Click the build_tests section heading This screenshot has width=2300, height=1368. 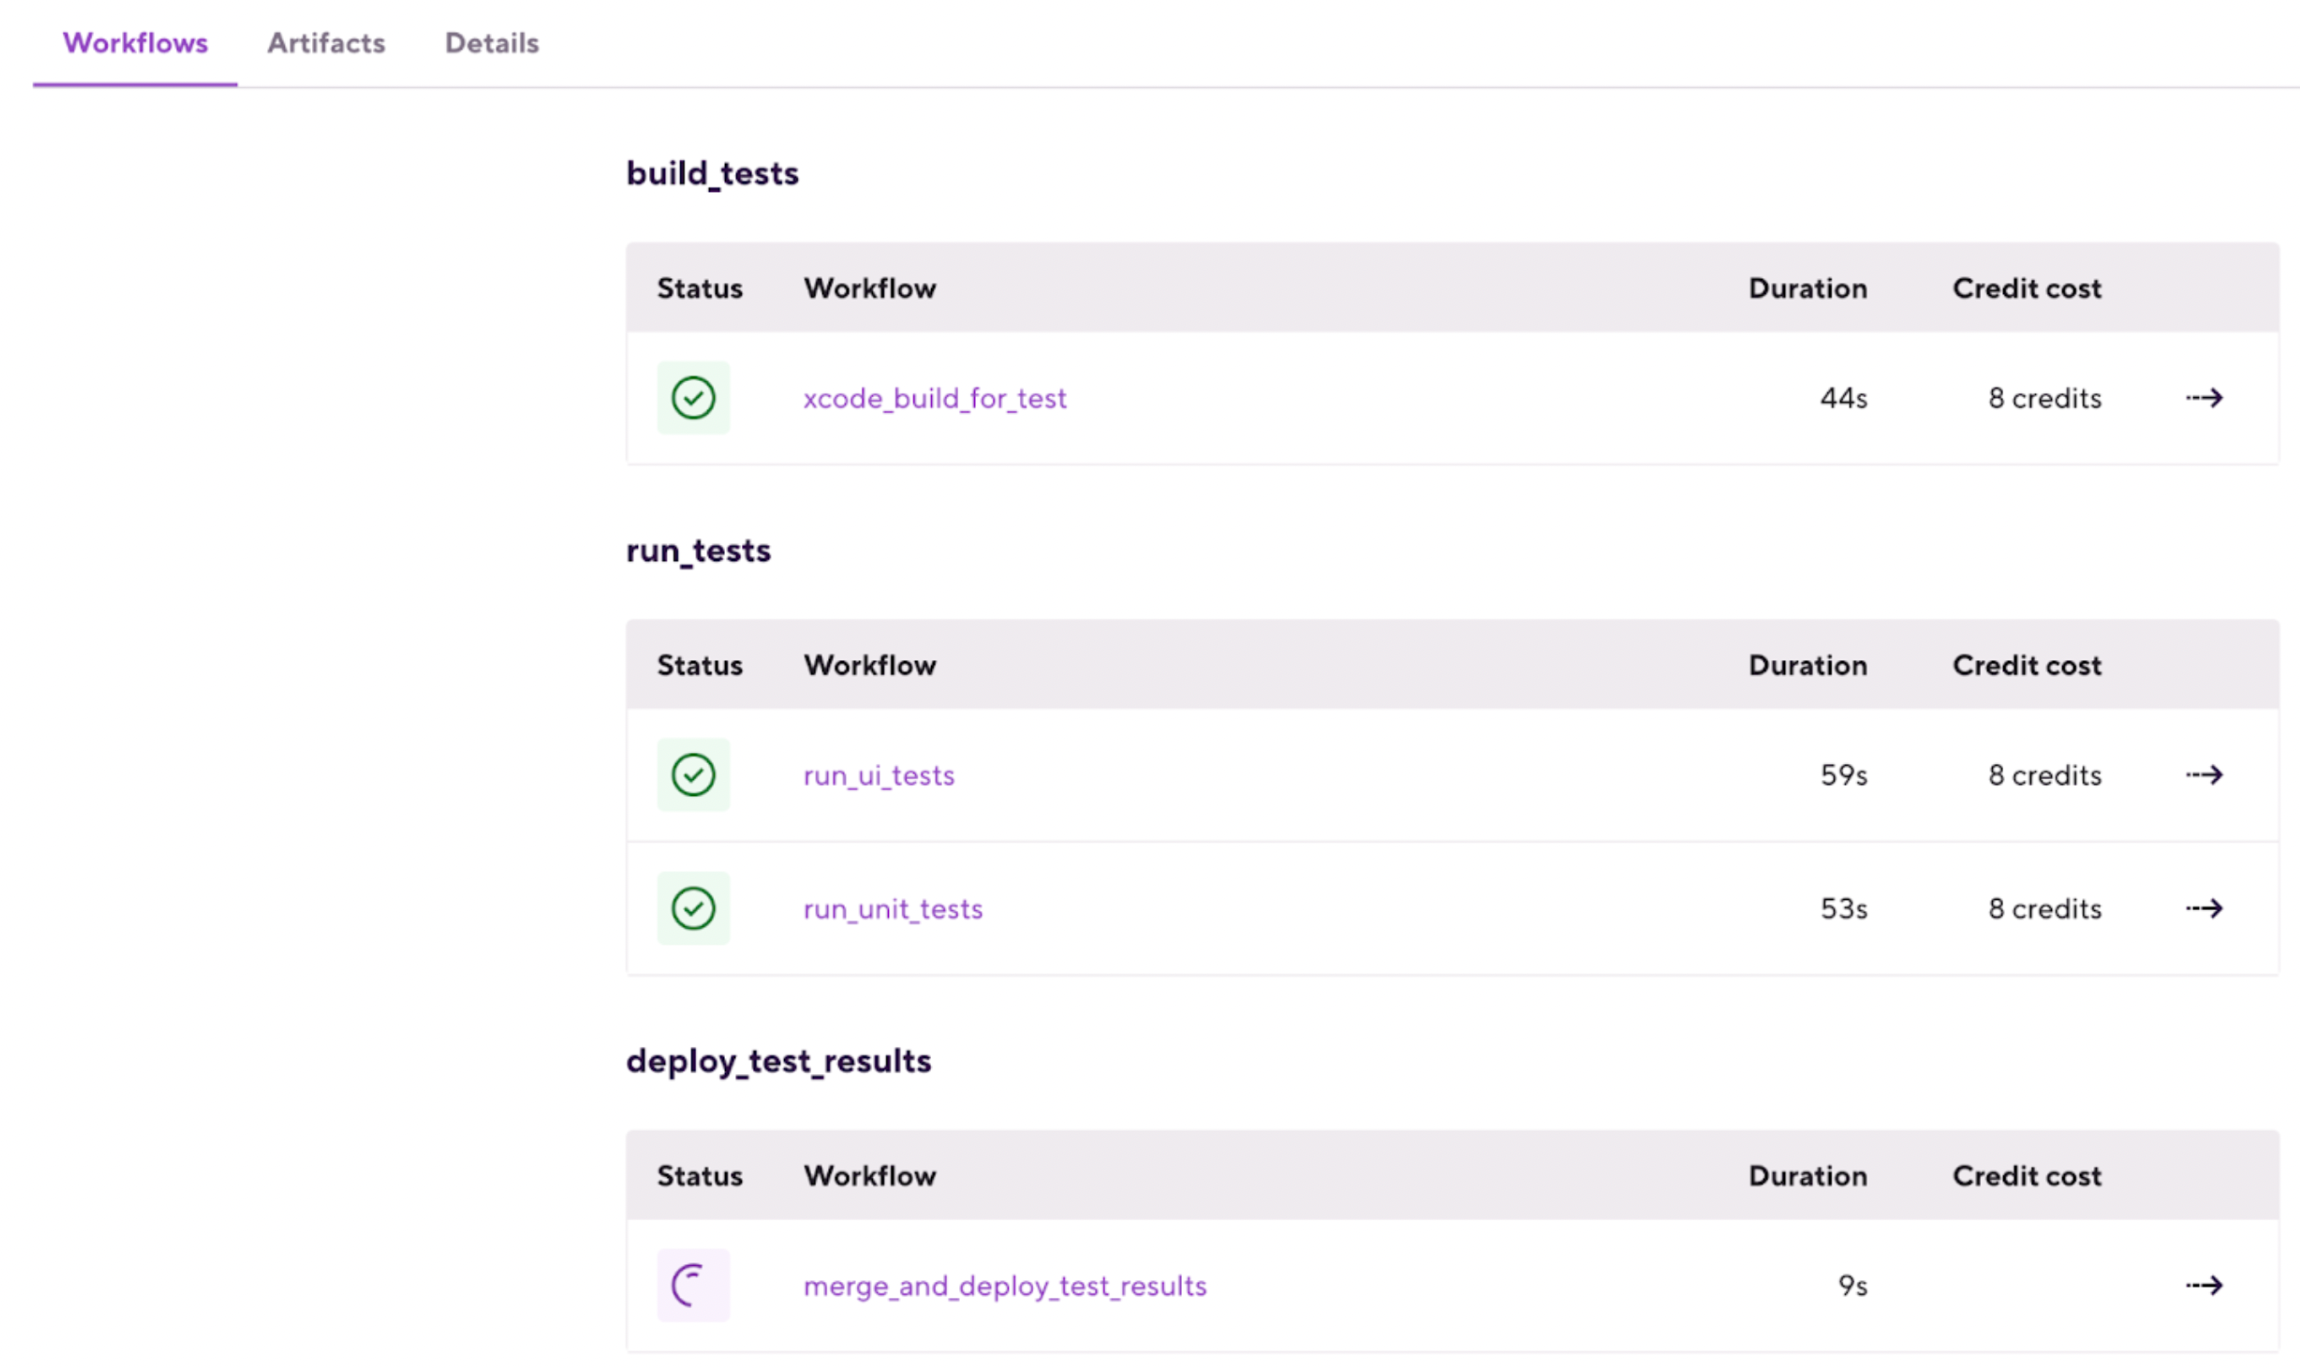712,173
